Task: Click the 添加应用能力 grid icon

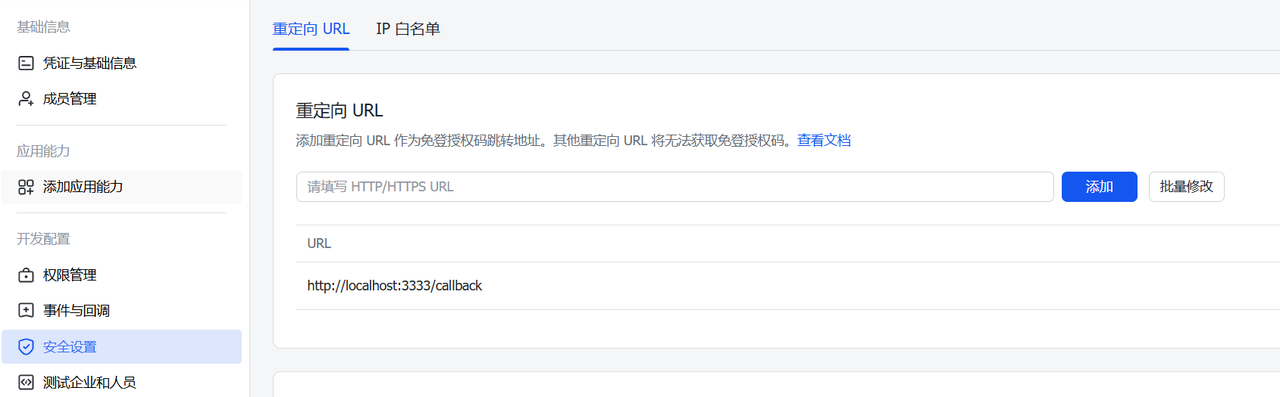Action: pos(26,187)
